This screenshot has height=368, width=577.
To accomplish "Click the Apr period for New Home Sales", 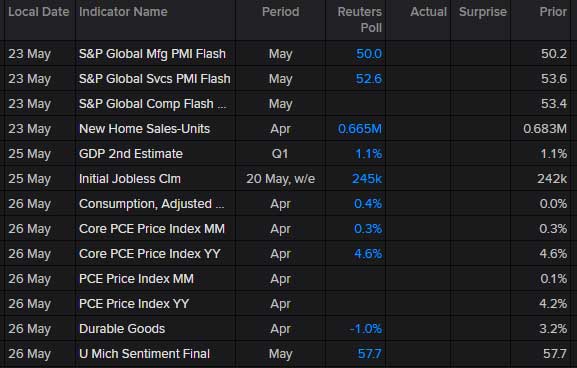I will click(280, 129).
